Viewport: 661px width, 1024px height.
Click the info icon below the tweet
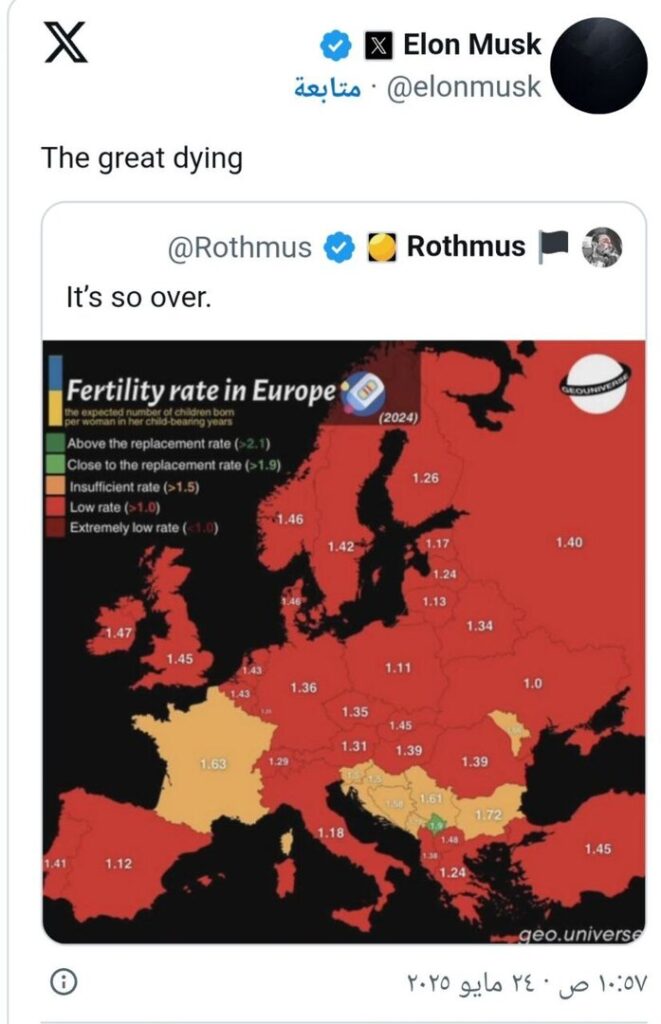63,981
